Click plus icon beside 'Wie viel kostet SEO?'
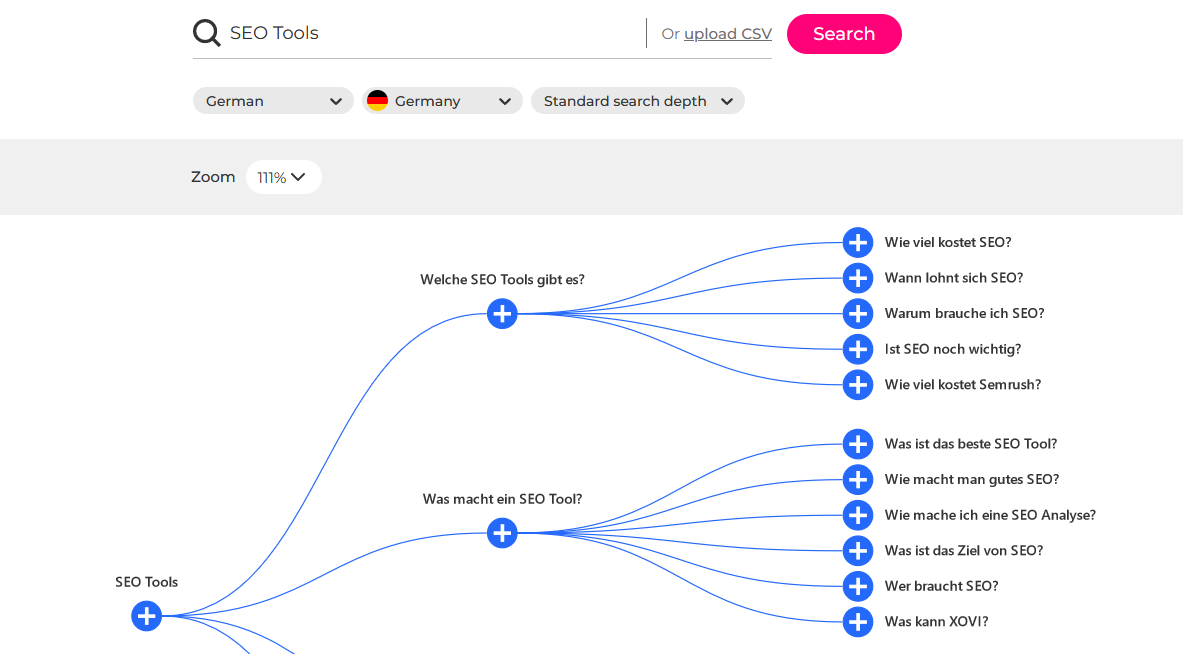The image size is (1183, 654). point(858,242)
